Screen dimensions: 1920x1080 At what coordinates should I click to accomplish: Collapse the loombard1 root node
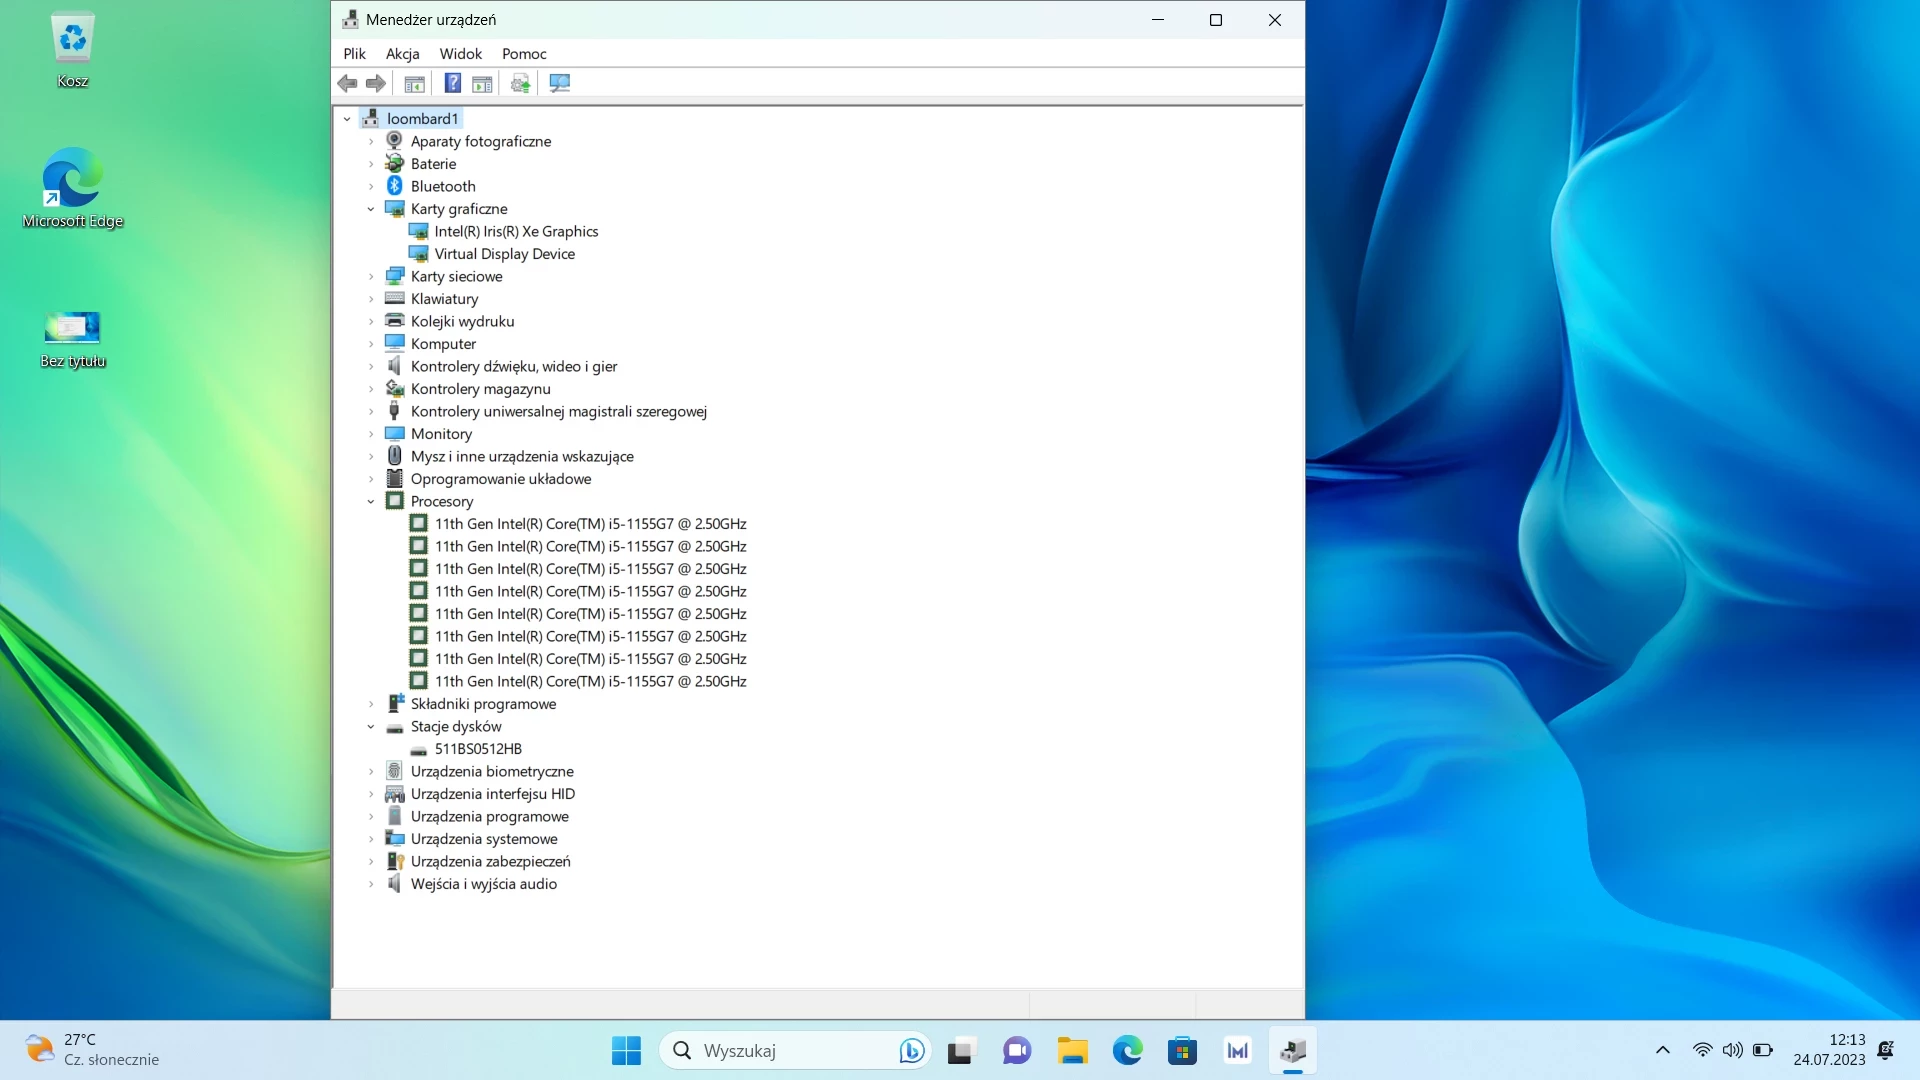click(347, 119)
